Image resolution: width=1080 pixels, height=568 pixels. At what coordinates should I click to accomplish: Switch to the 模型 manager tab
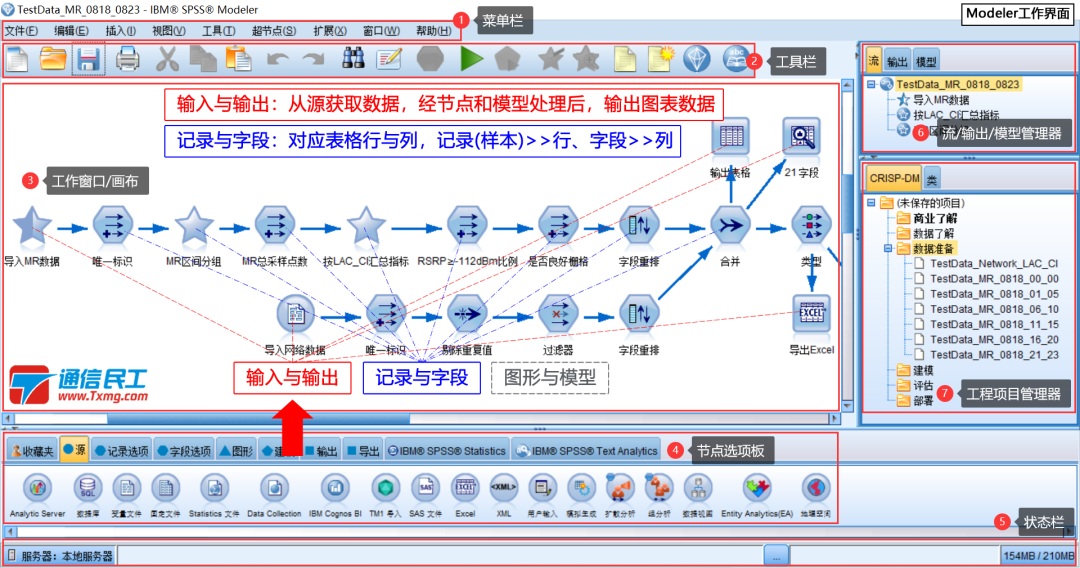point(926,61)
